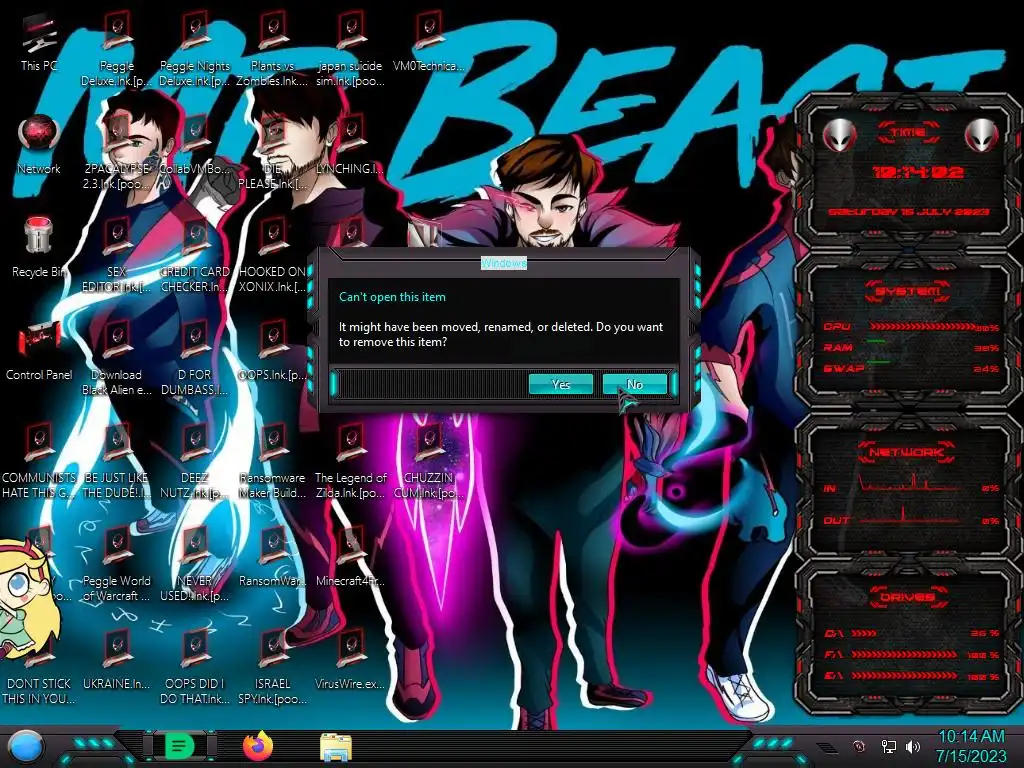Click the CPU usage bar in widget

click(x=923, y=327)
